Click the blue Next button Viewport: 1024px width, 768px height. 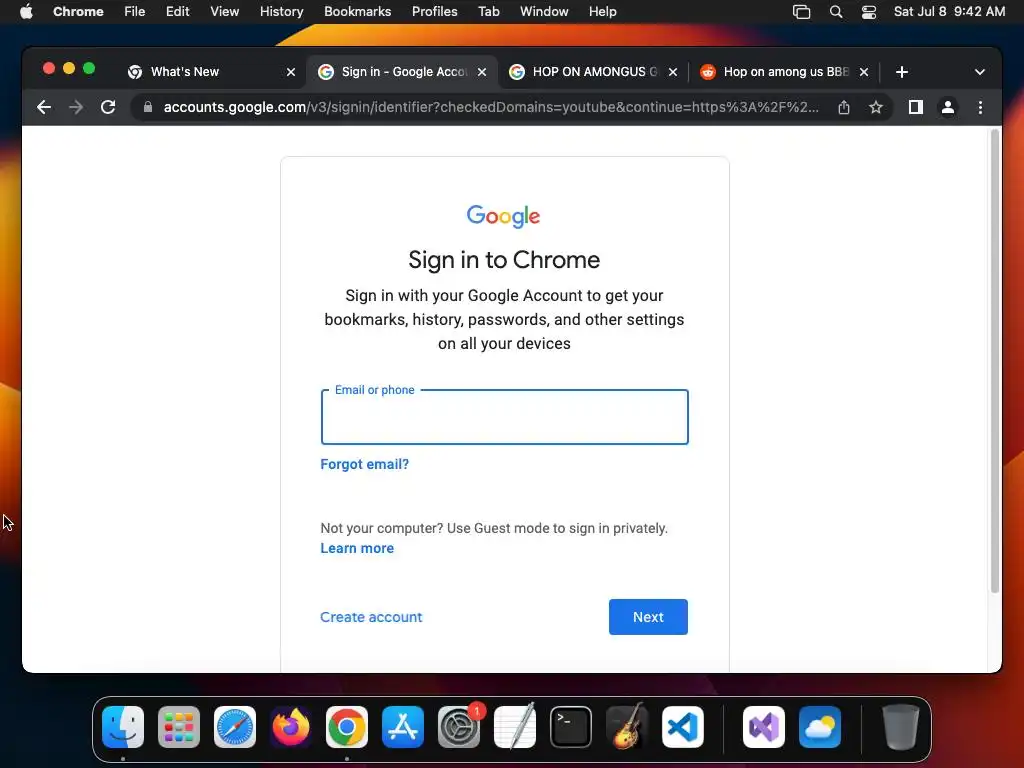pos(648,617)
